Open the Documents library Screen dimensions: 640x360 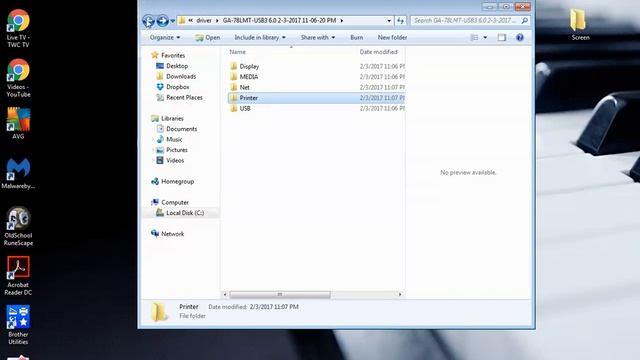(x=181, y=129)
